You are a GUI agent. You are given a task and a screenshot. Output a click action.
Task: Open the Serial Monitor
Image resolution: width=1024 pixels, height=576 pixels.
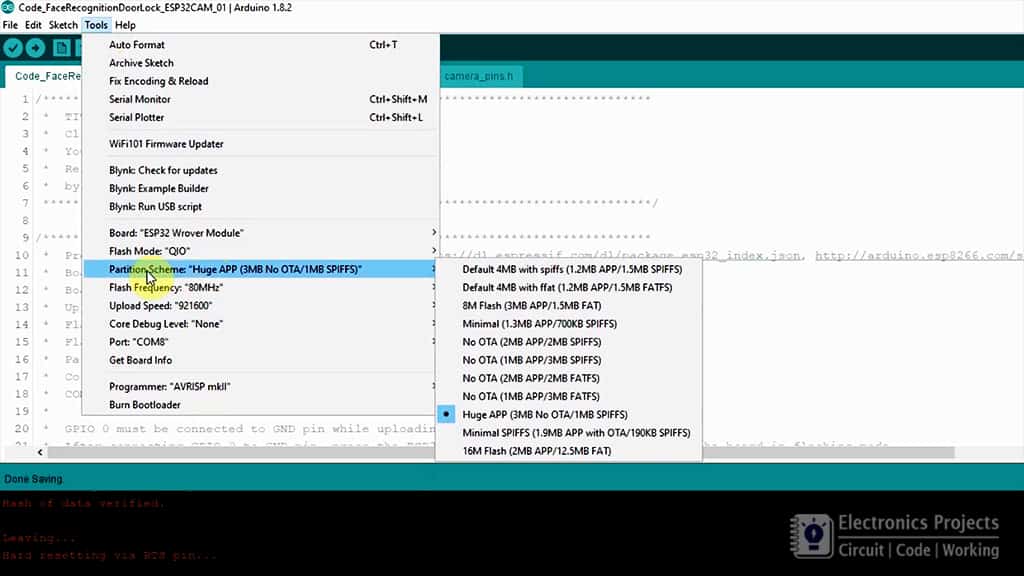[261, 99]
